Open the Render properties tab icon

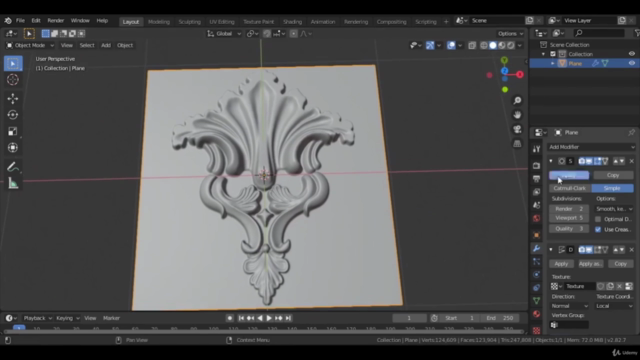536,166
